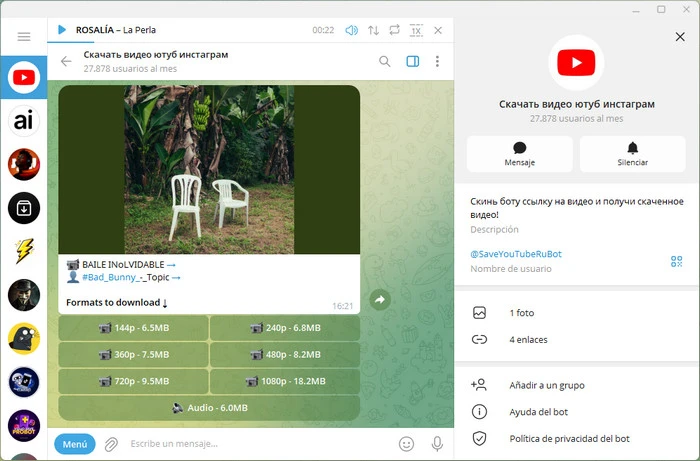Change playback order with the arrows icon
This screenshot has width=700, height=461.
pyautogui.click(x=373, y=30)
